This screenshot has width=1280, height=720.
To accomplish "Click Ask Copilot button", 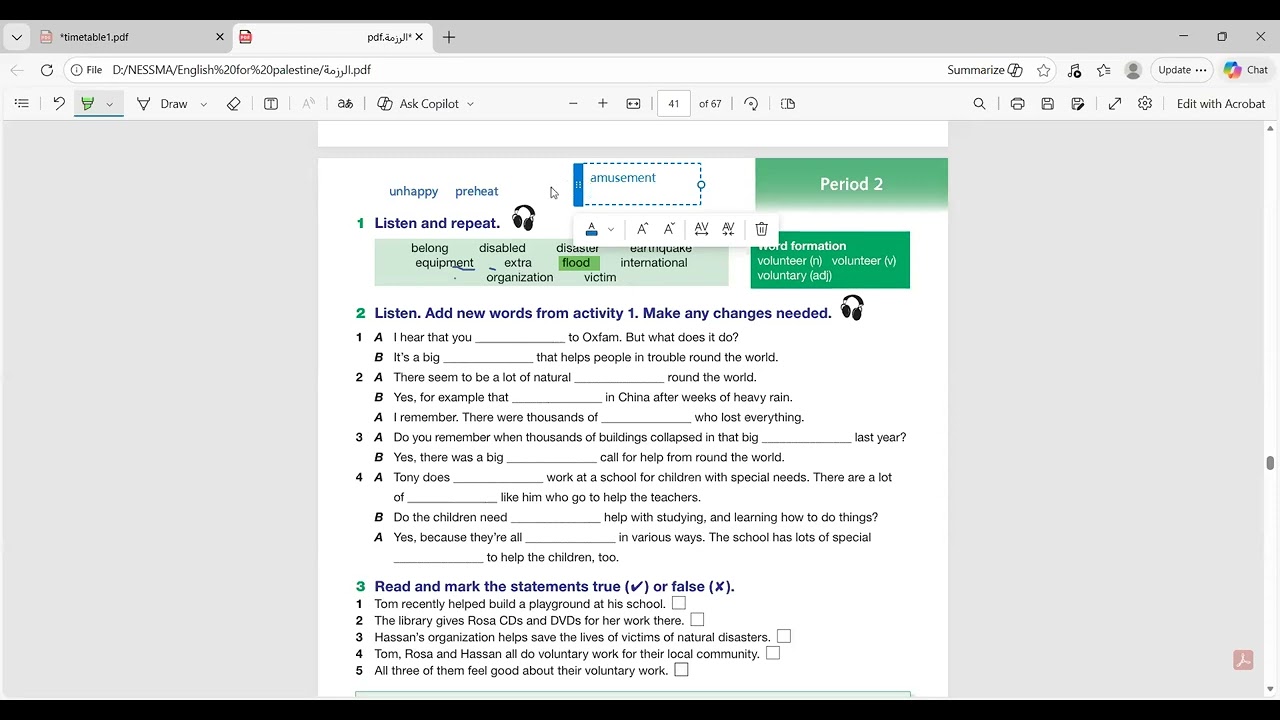I will [418, 104].
